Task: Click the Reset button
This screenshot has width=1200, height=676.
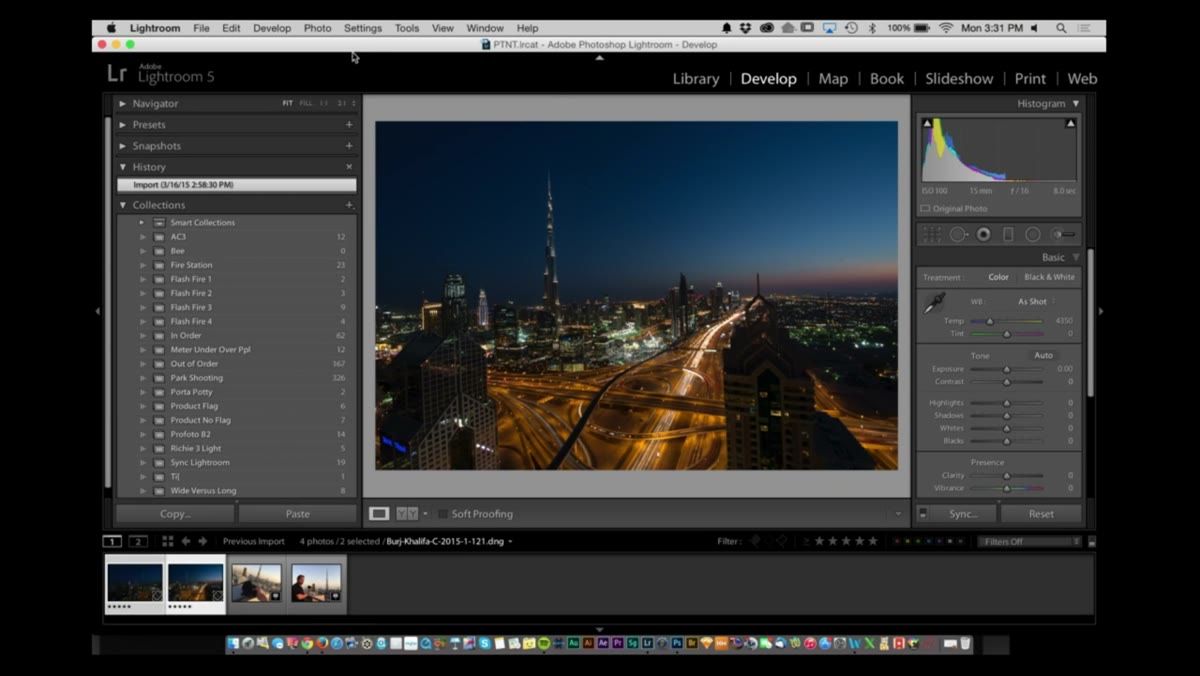Action: (1041, 513)
